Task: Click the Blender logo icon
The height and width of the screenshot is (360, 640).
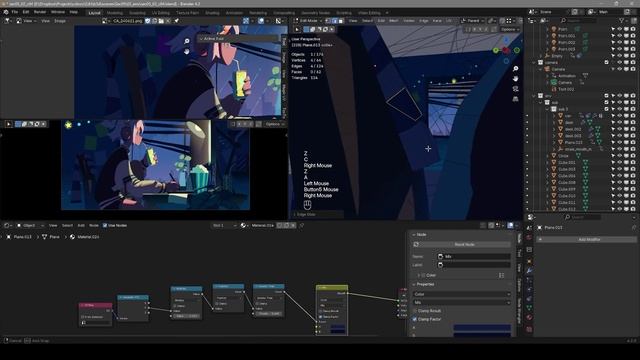Action: pos(6,12)
